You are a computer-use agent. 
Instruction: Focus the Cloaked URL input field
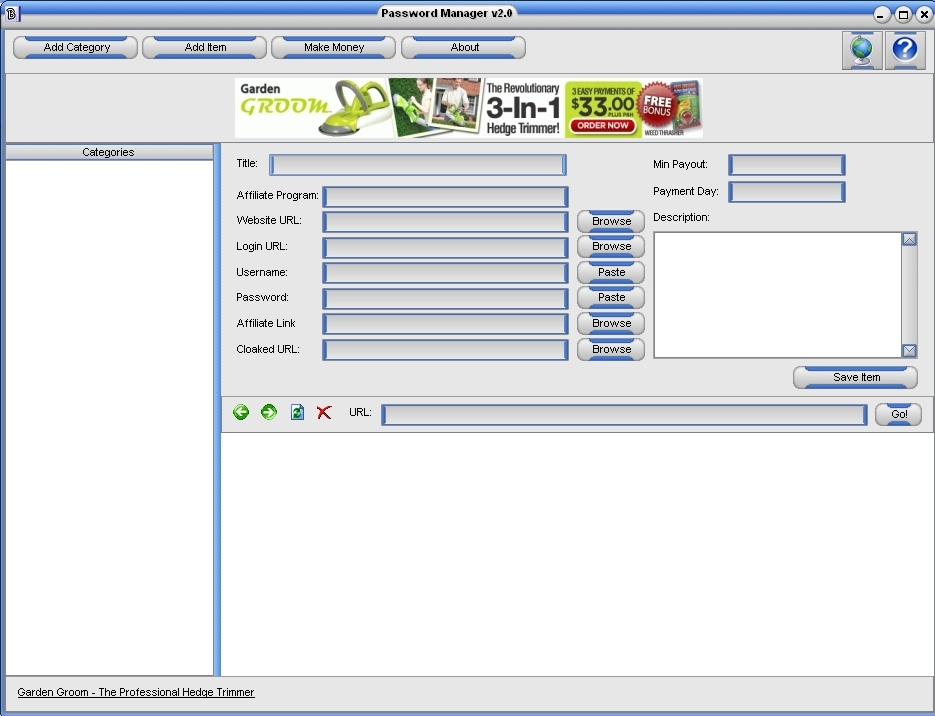[445, 350]
